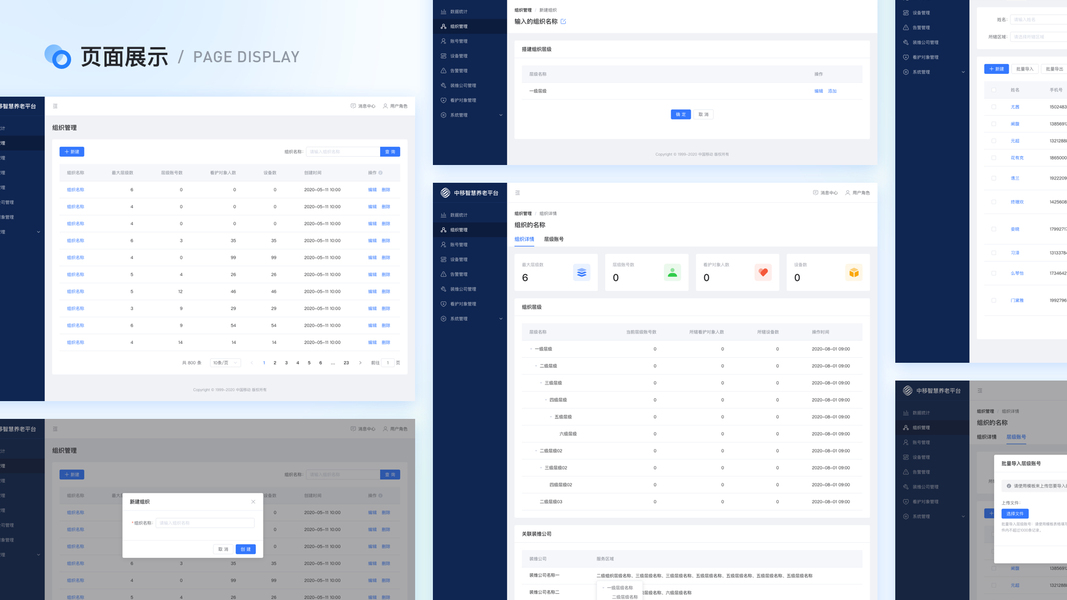
Task: Click 看护对象管理 shield icon in organization detail sidebar
Action: (444, 304)
